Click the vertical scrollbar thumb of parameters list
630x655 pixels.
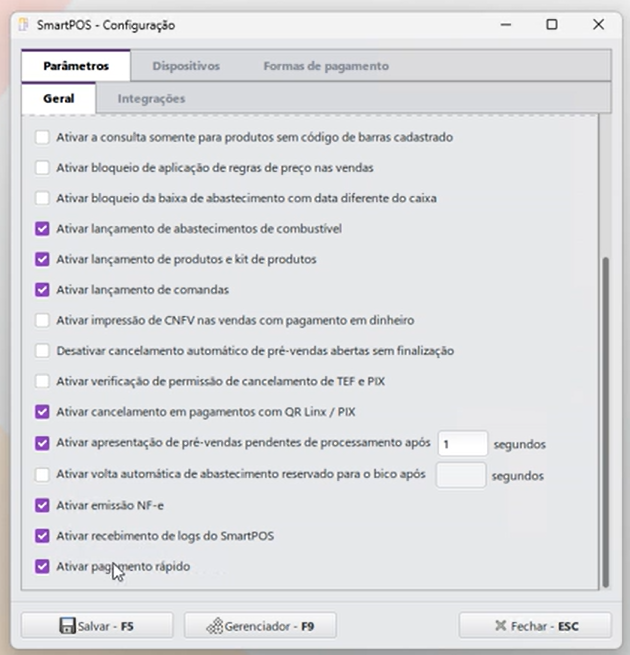[605, 422]
